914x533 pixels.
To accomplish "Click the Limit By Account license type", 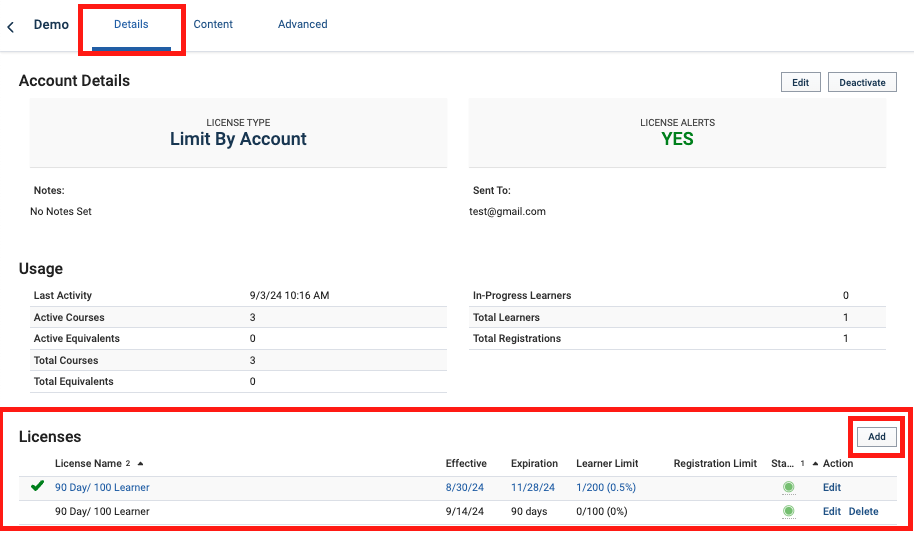I will coord(238,139).
